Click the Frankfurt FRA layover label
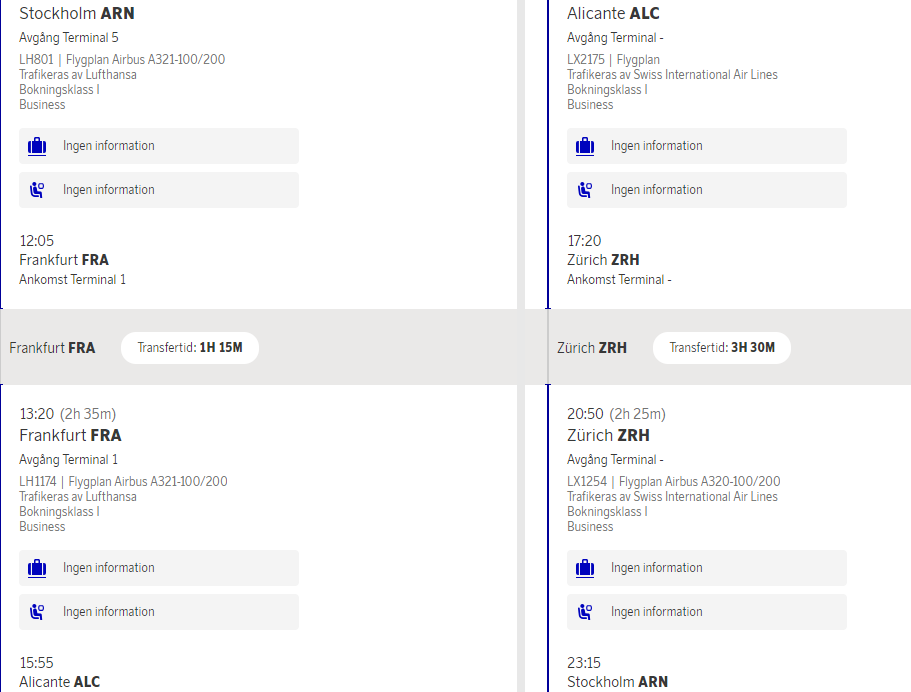 tap(52, 348)
